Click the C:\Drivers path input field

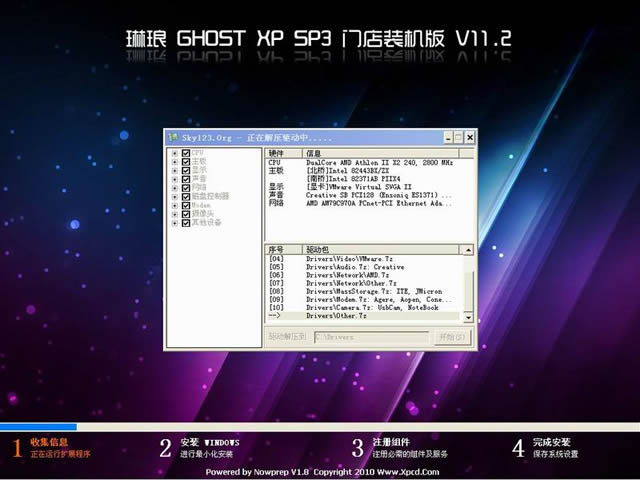pyautogui.click(x=370, y=337)
